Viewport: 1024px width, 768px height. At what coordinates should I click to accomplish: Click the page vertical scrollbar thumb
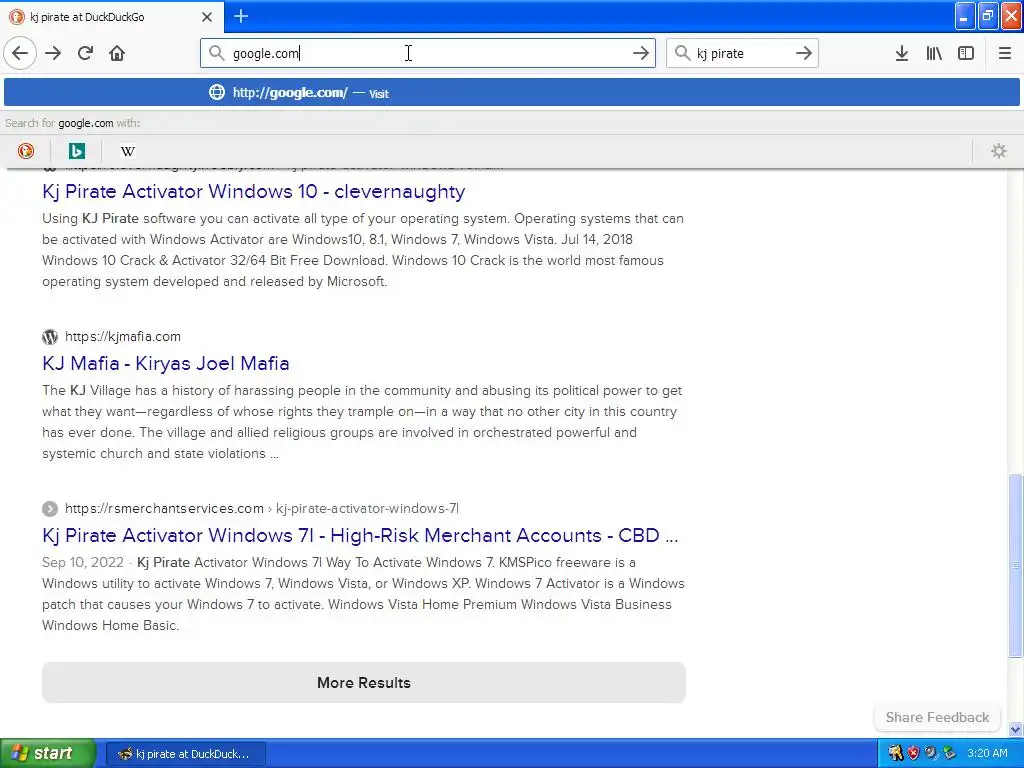(1015, 566)
